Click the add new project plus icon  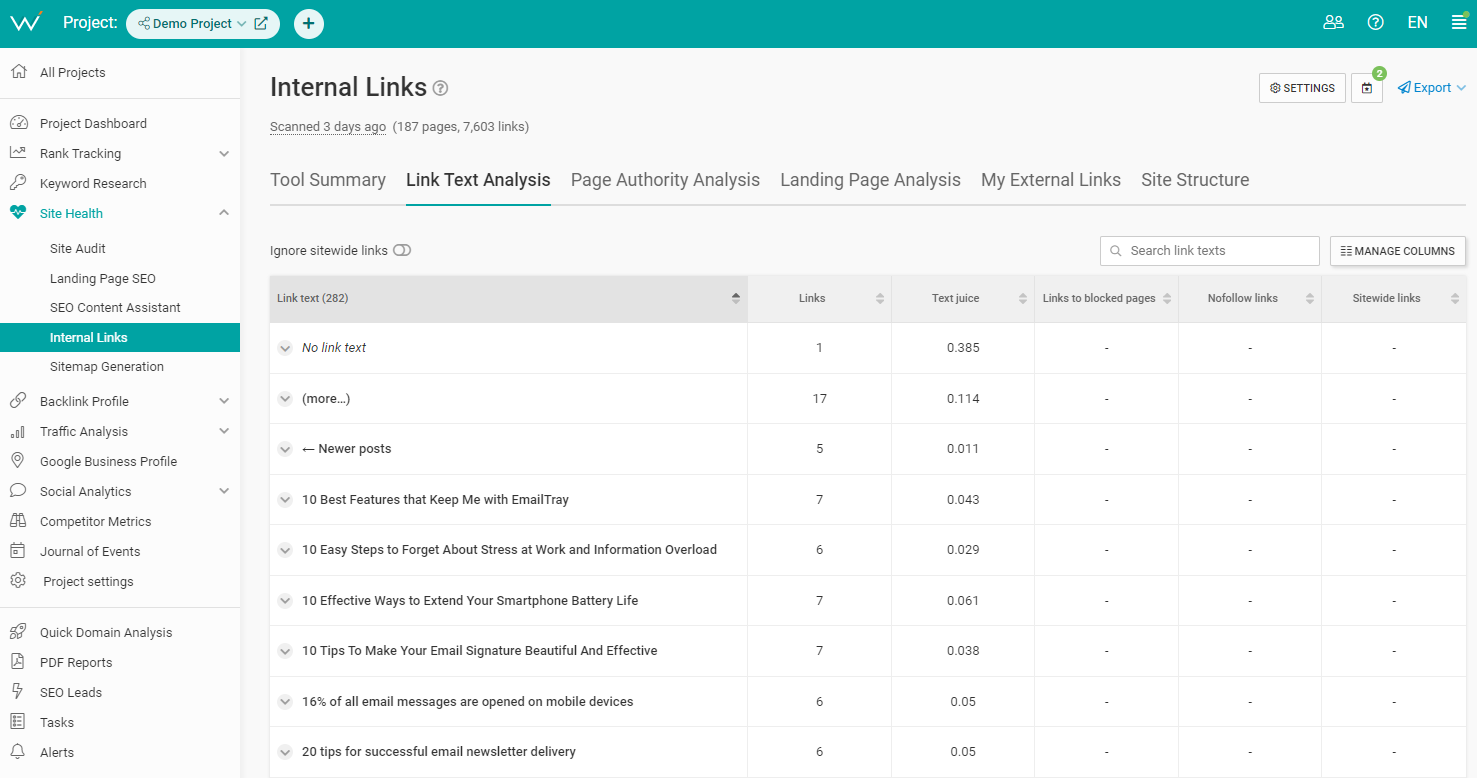pyautogui.click(x=308, y=24)
